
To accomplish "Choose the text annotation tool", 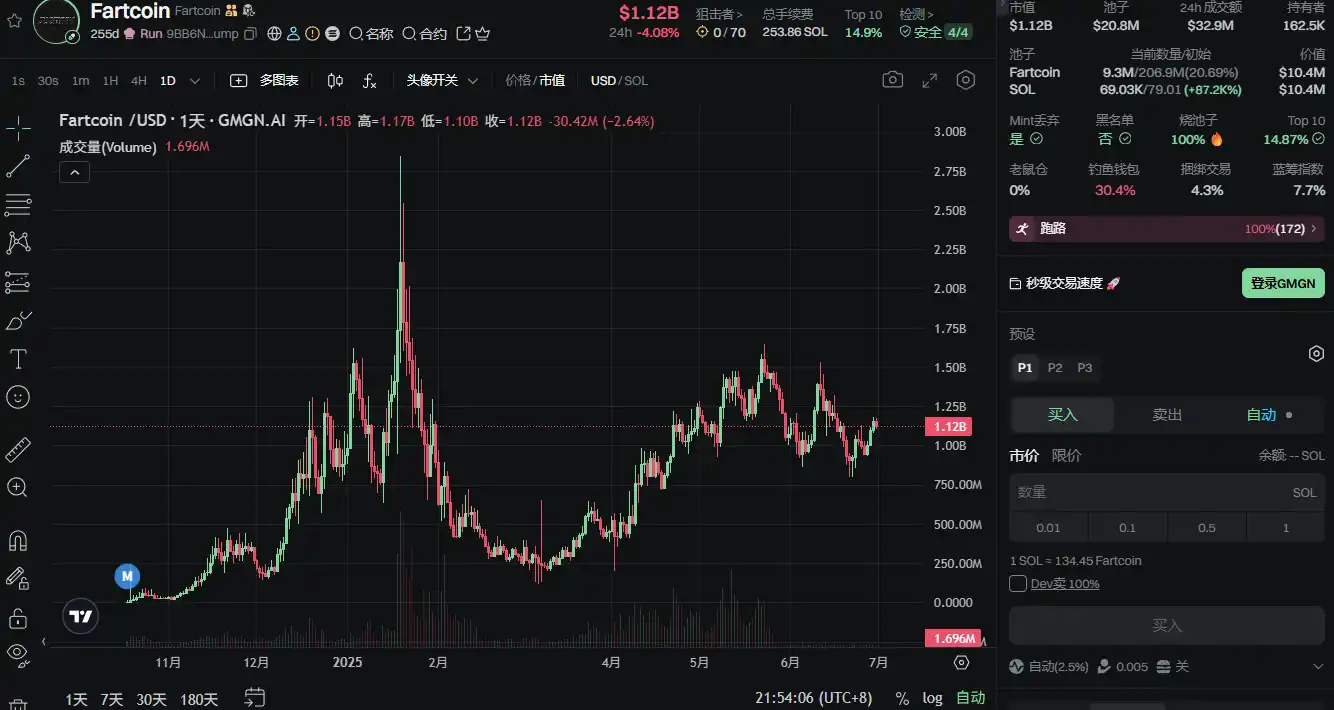I will click(x=18, y=359).
